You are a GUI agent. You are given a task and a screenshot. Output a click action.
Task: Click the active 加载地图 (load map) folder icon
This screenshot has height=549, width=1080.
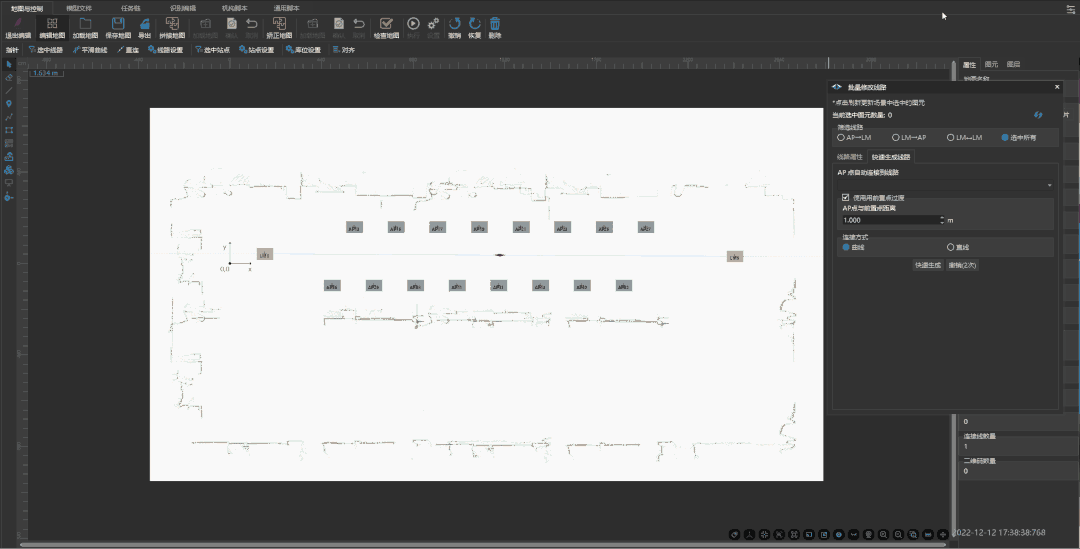[85, 24]
